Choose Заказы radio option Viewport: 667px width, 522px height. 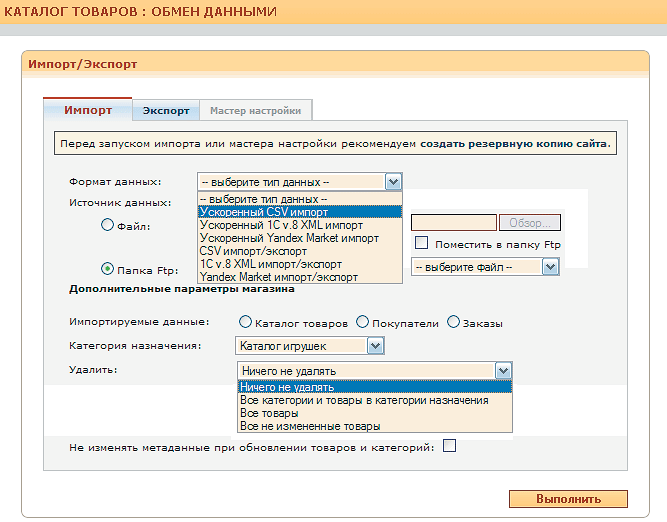click(x=453, y=322)
